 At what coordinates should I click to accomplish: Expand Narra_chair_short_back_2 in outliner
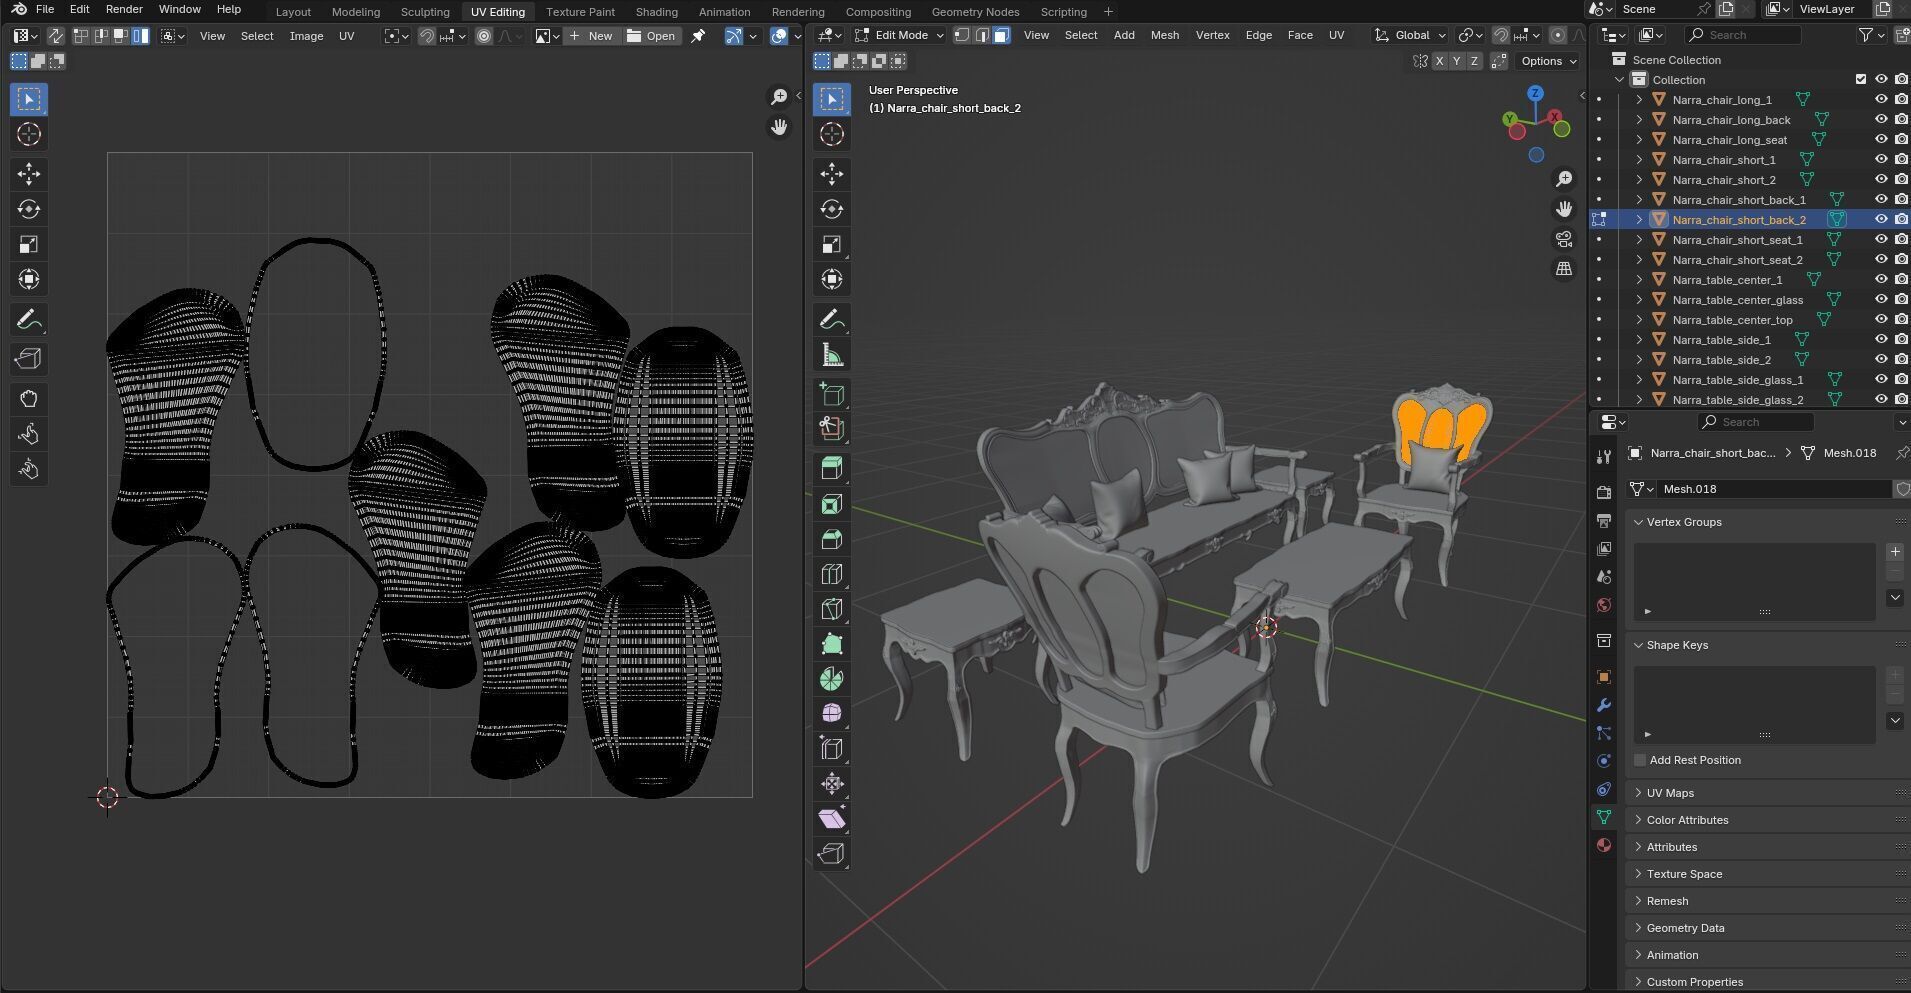(x=1639, y=219)
